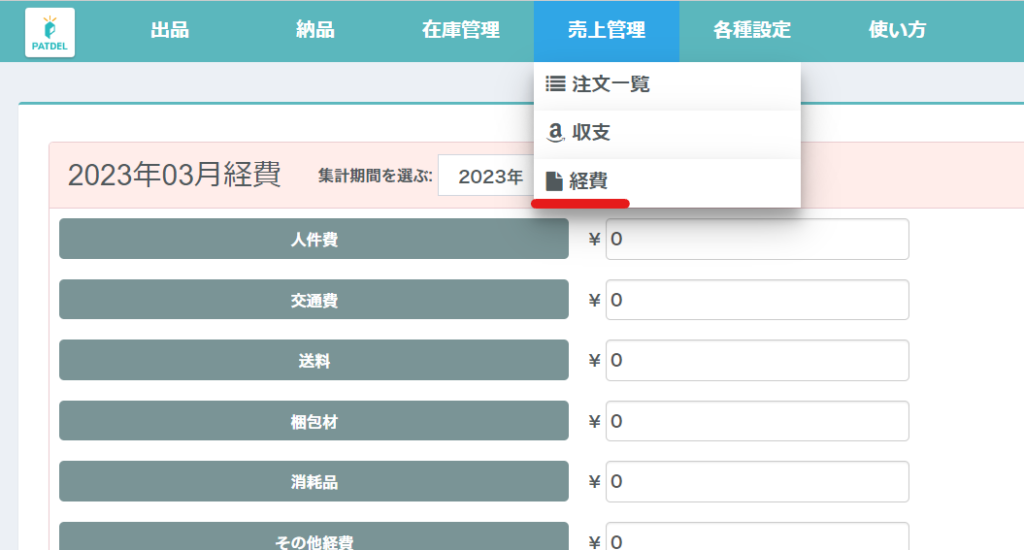Viewport: 1024px width, 550px height.
Task: Click the 交通費 category button
Action: 314,300
